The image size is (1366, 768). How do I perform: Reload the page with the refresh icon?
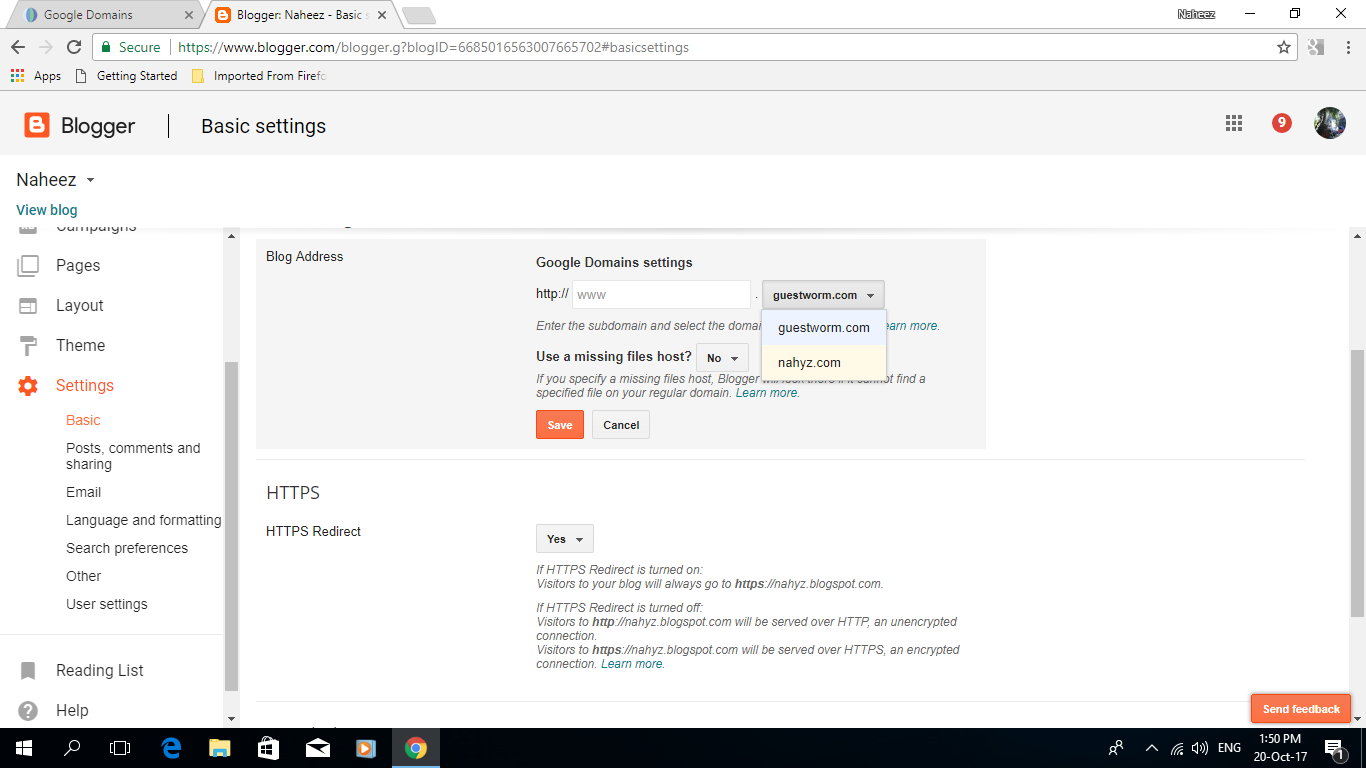[74, 47]
